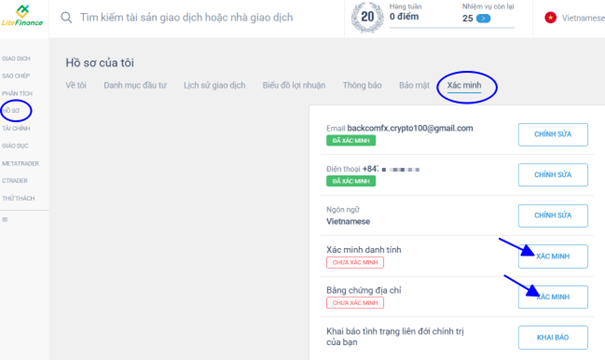This screenshot has width=605, height=360.
Task: Click Xác minh for proof of address
Action: 553,297
